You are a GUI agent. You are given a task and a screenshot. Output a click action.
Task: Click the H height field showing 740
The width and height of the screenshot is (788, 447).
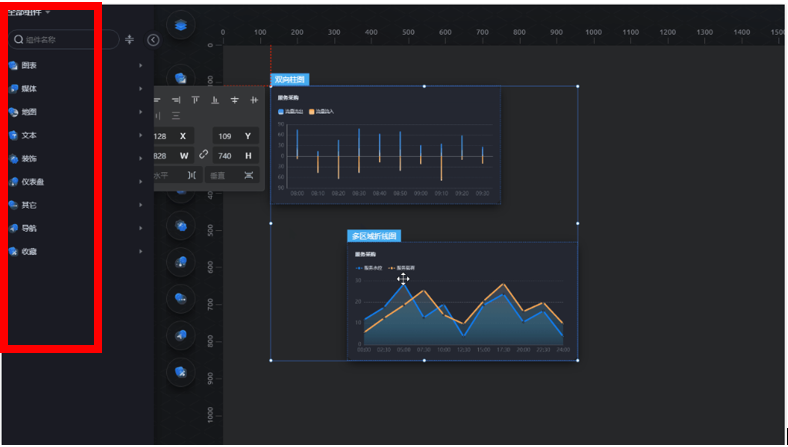click(x=236, y=156)
